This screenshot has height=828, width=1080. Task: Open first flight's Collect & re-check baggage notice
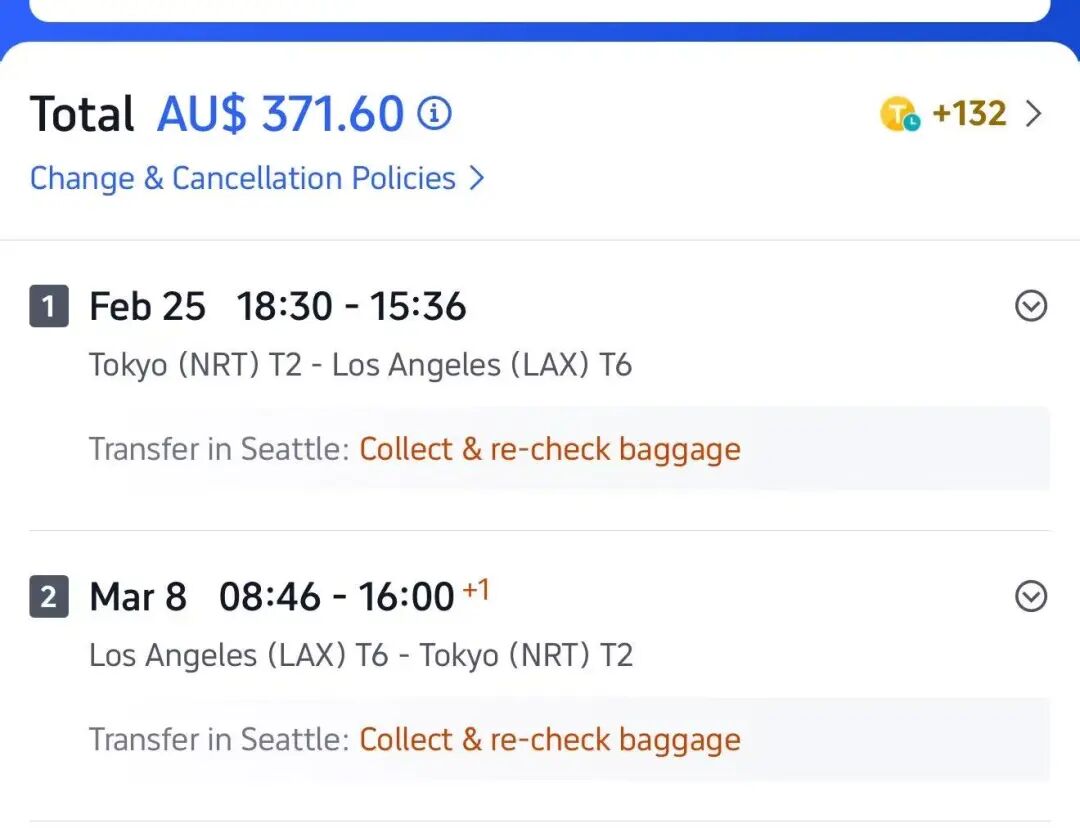pyautogui.click(x=549, y=449)
